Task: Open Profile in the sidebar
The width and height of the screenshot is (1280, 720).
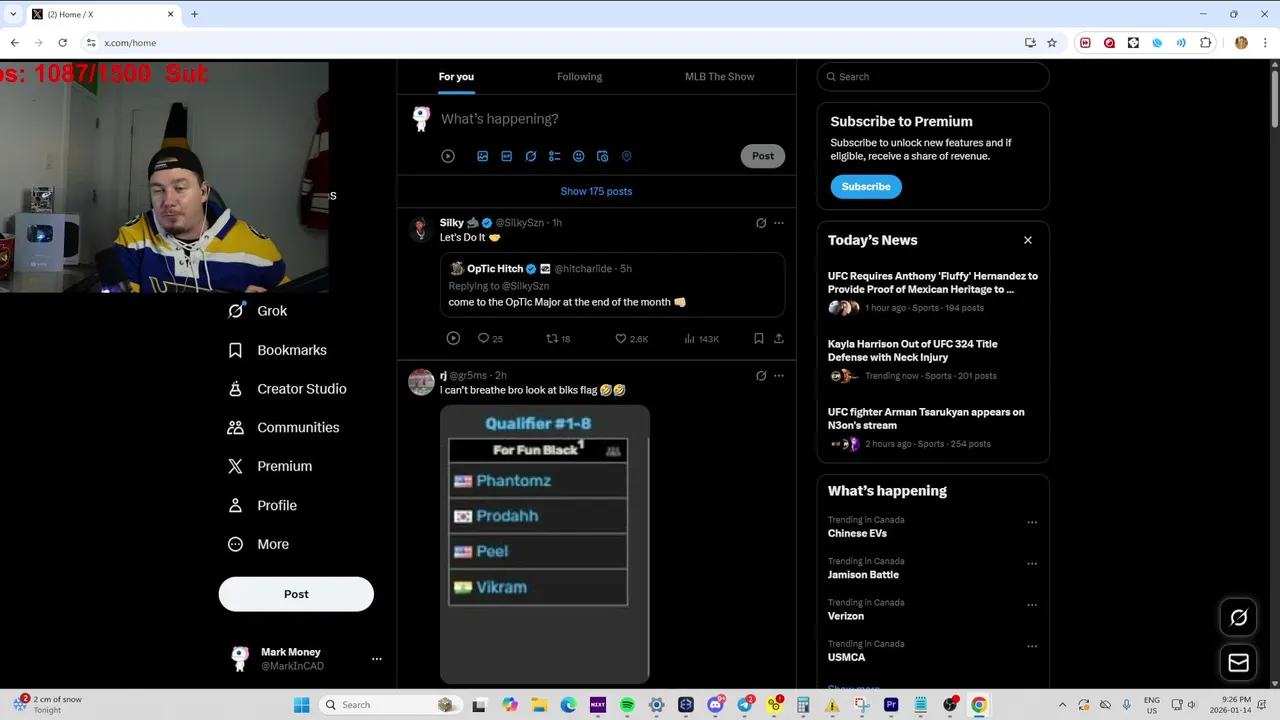Action: click(x=262, y=505)
